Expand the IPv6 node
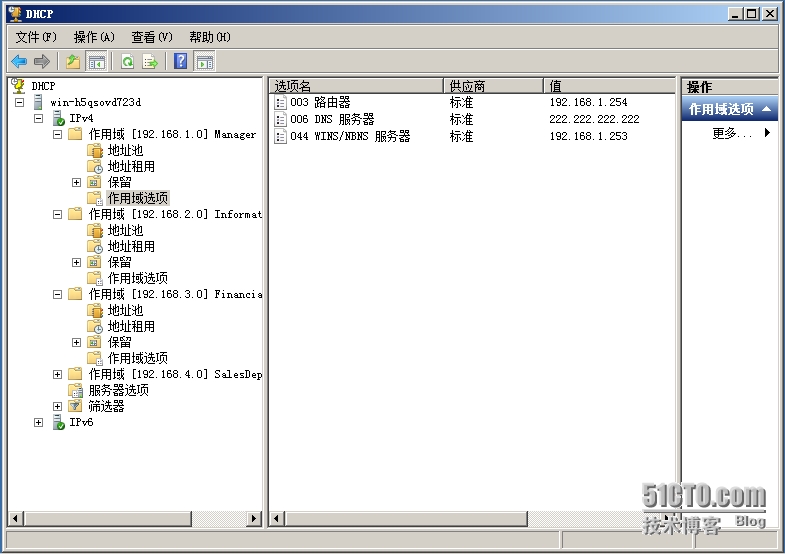 click(x=39, y=423)
